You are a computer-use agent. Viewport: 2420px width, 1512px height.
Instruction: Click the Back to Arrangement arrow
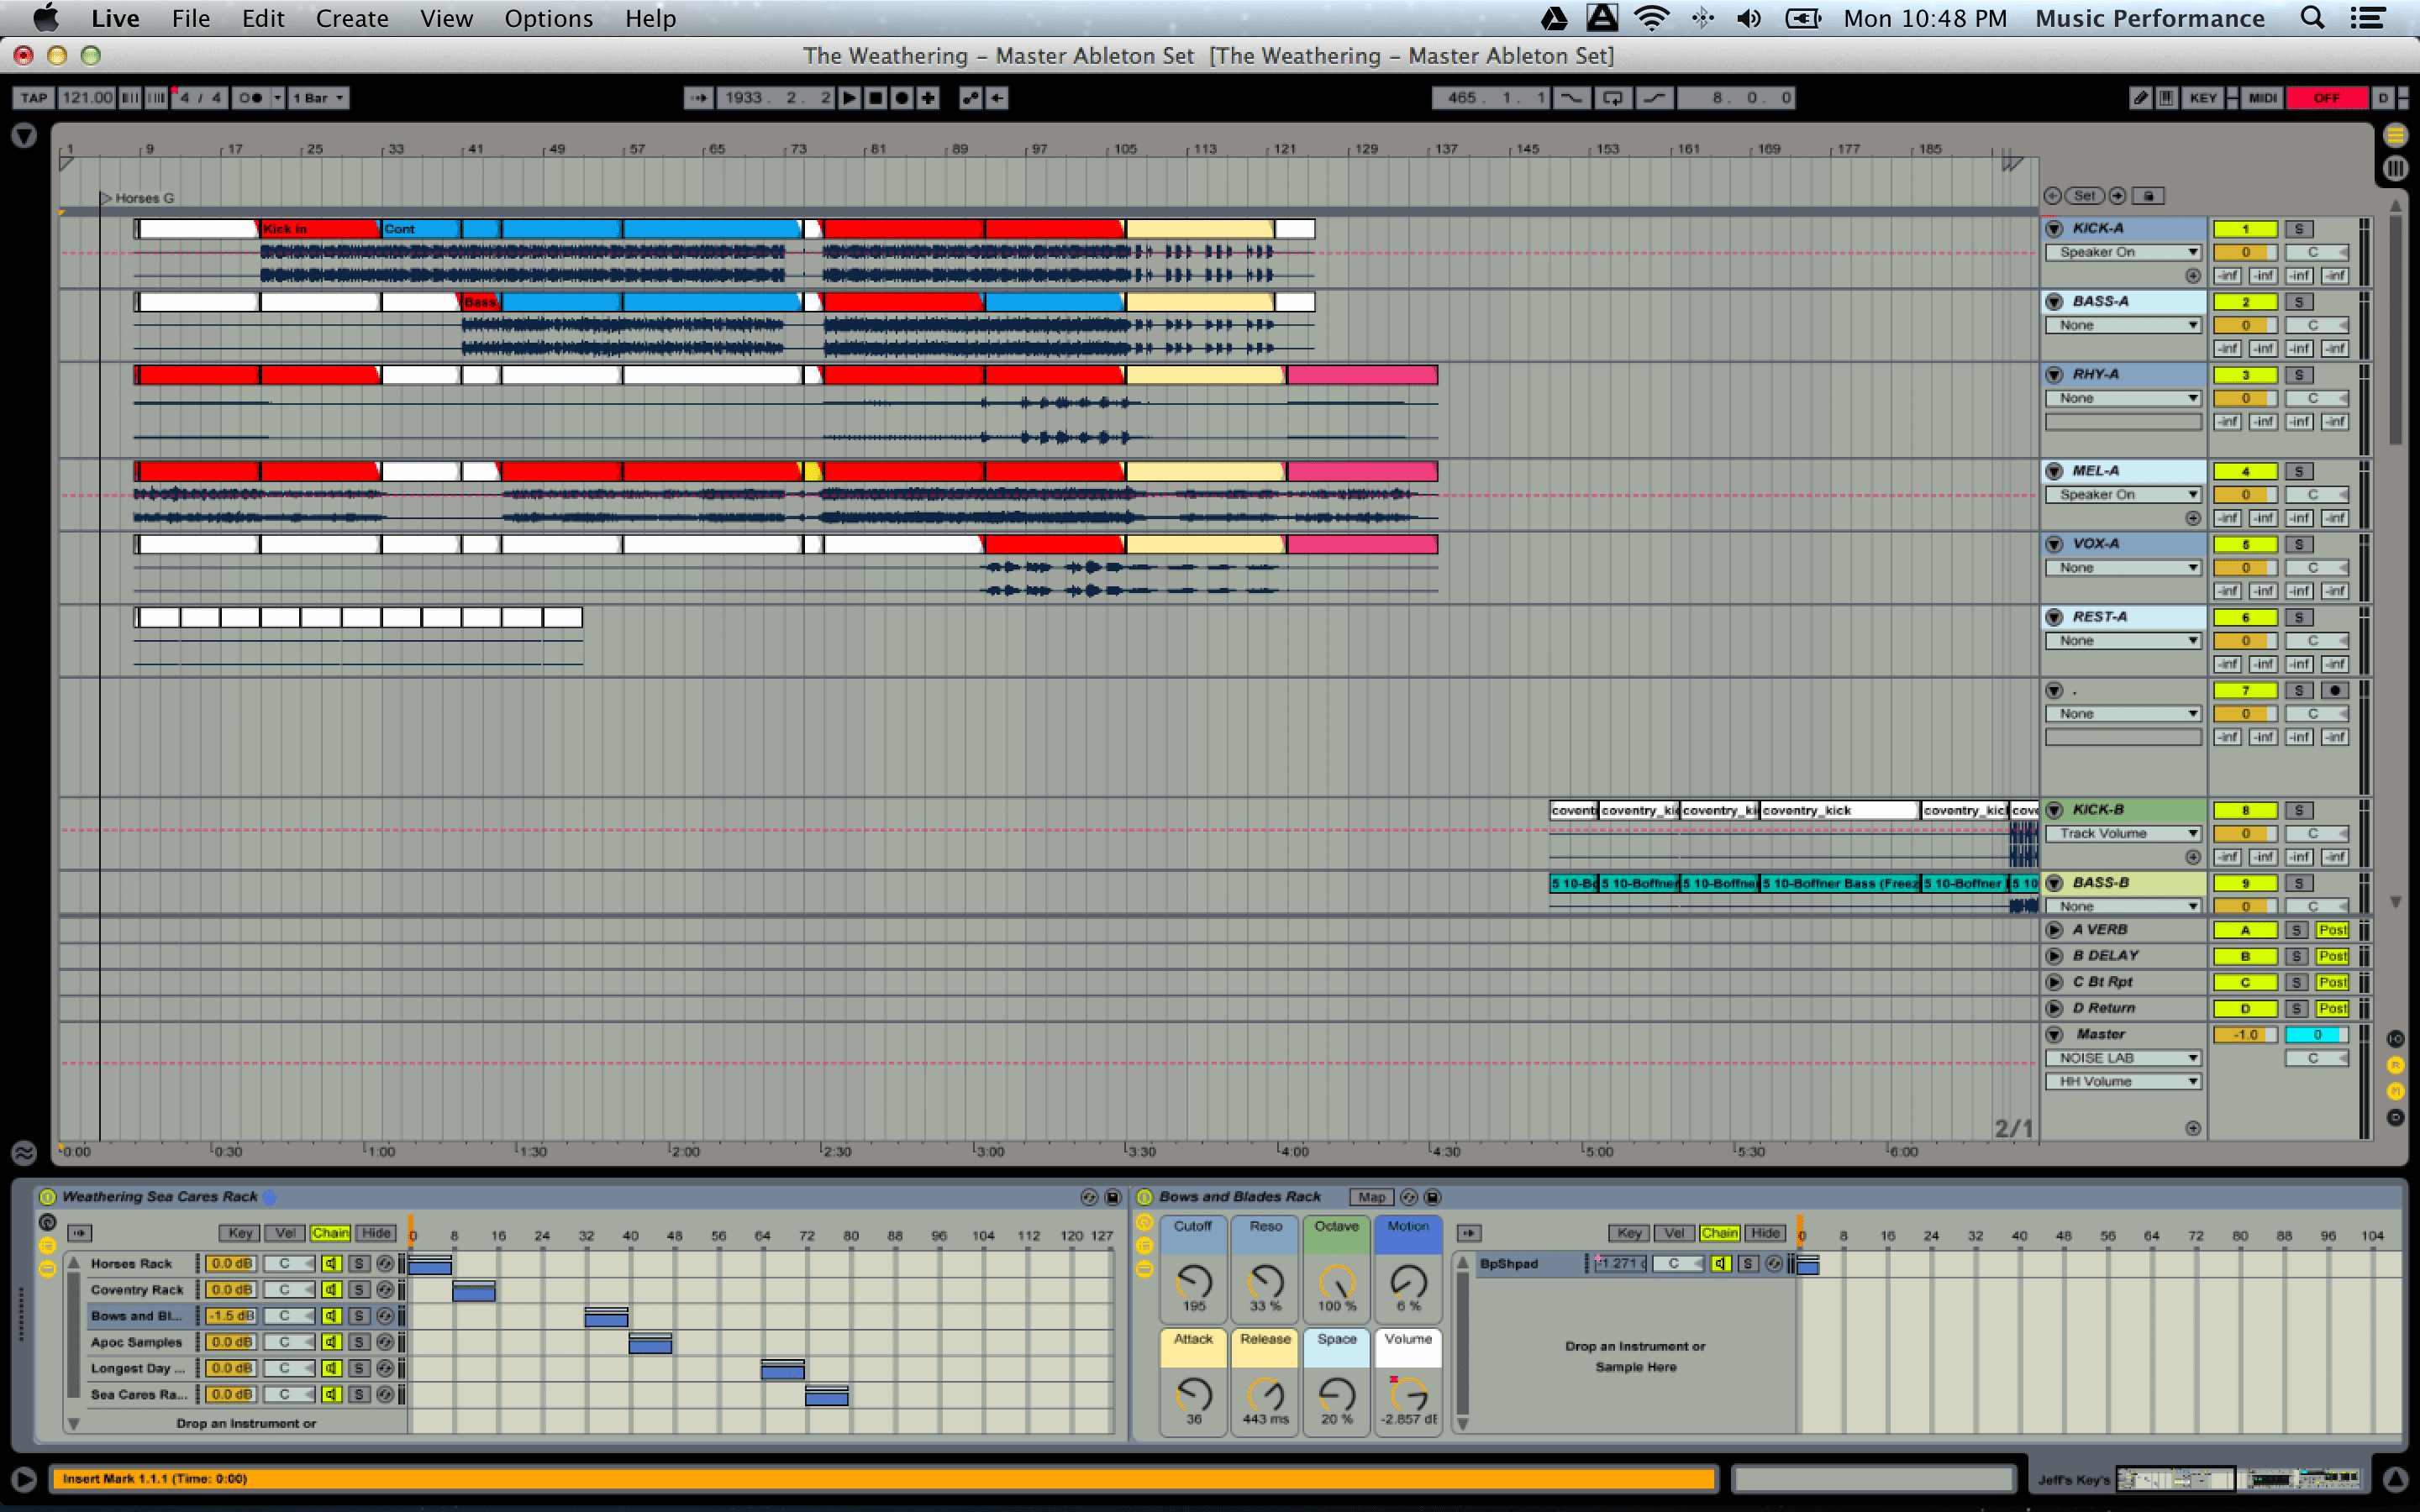[x=997, y=97]
